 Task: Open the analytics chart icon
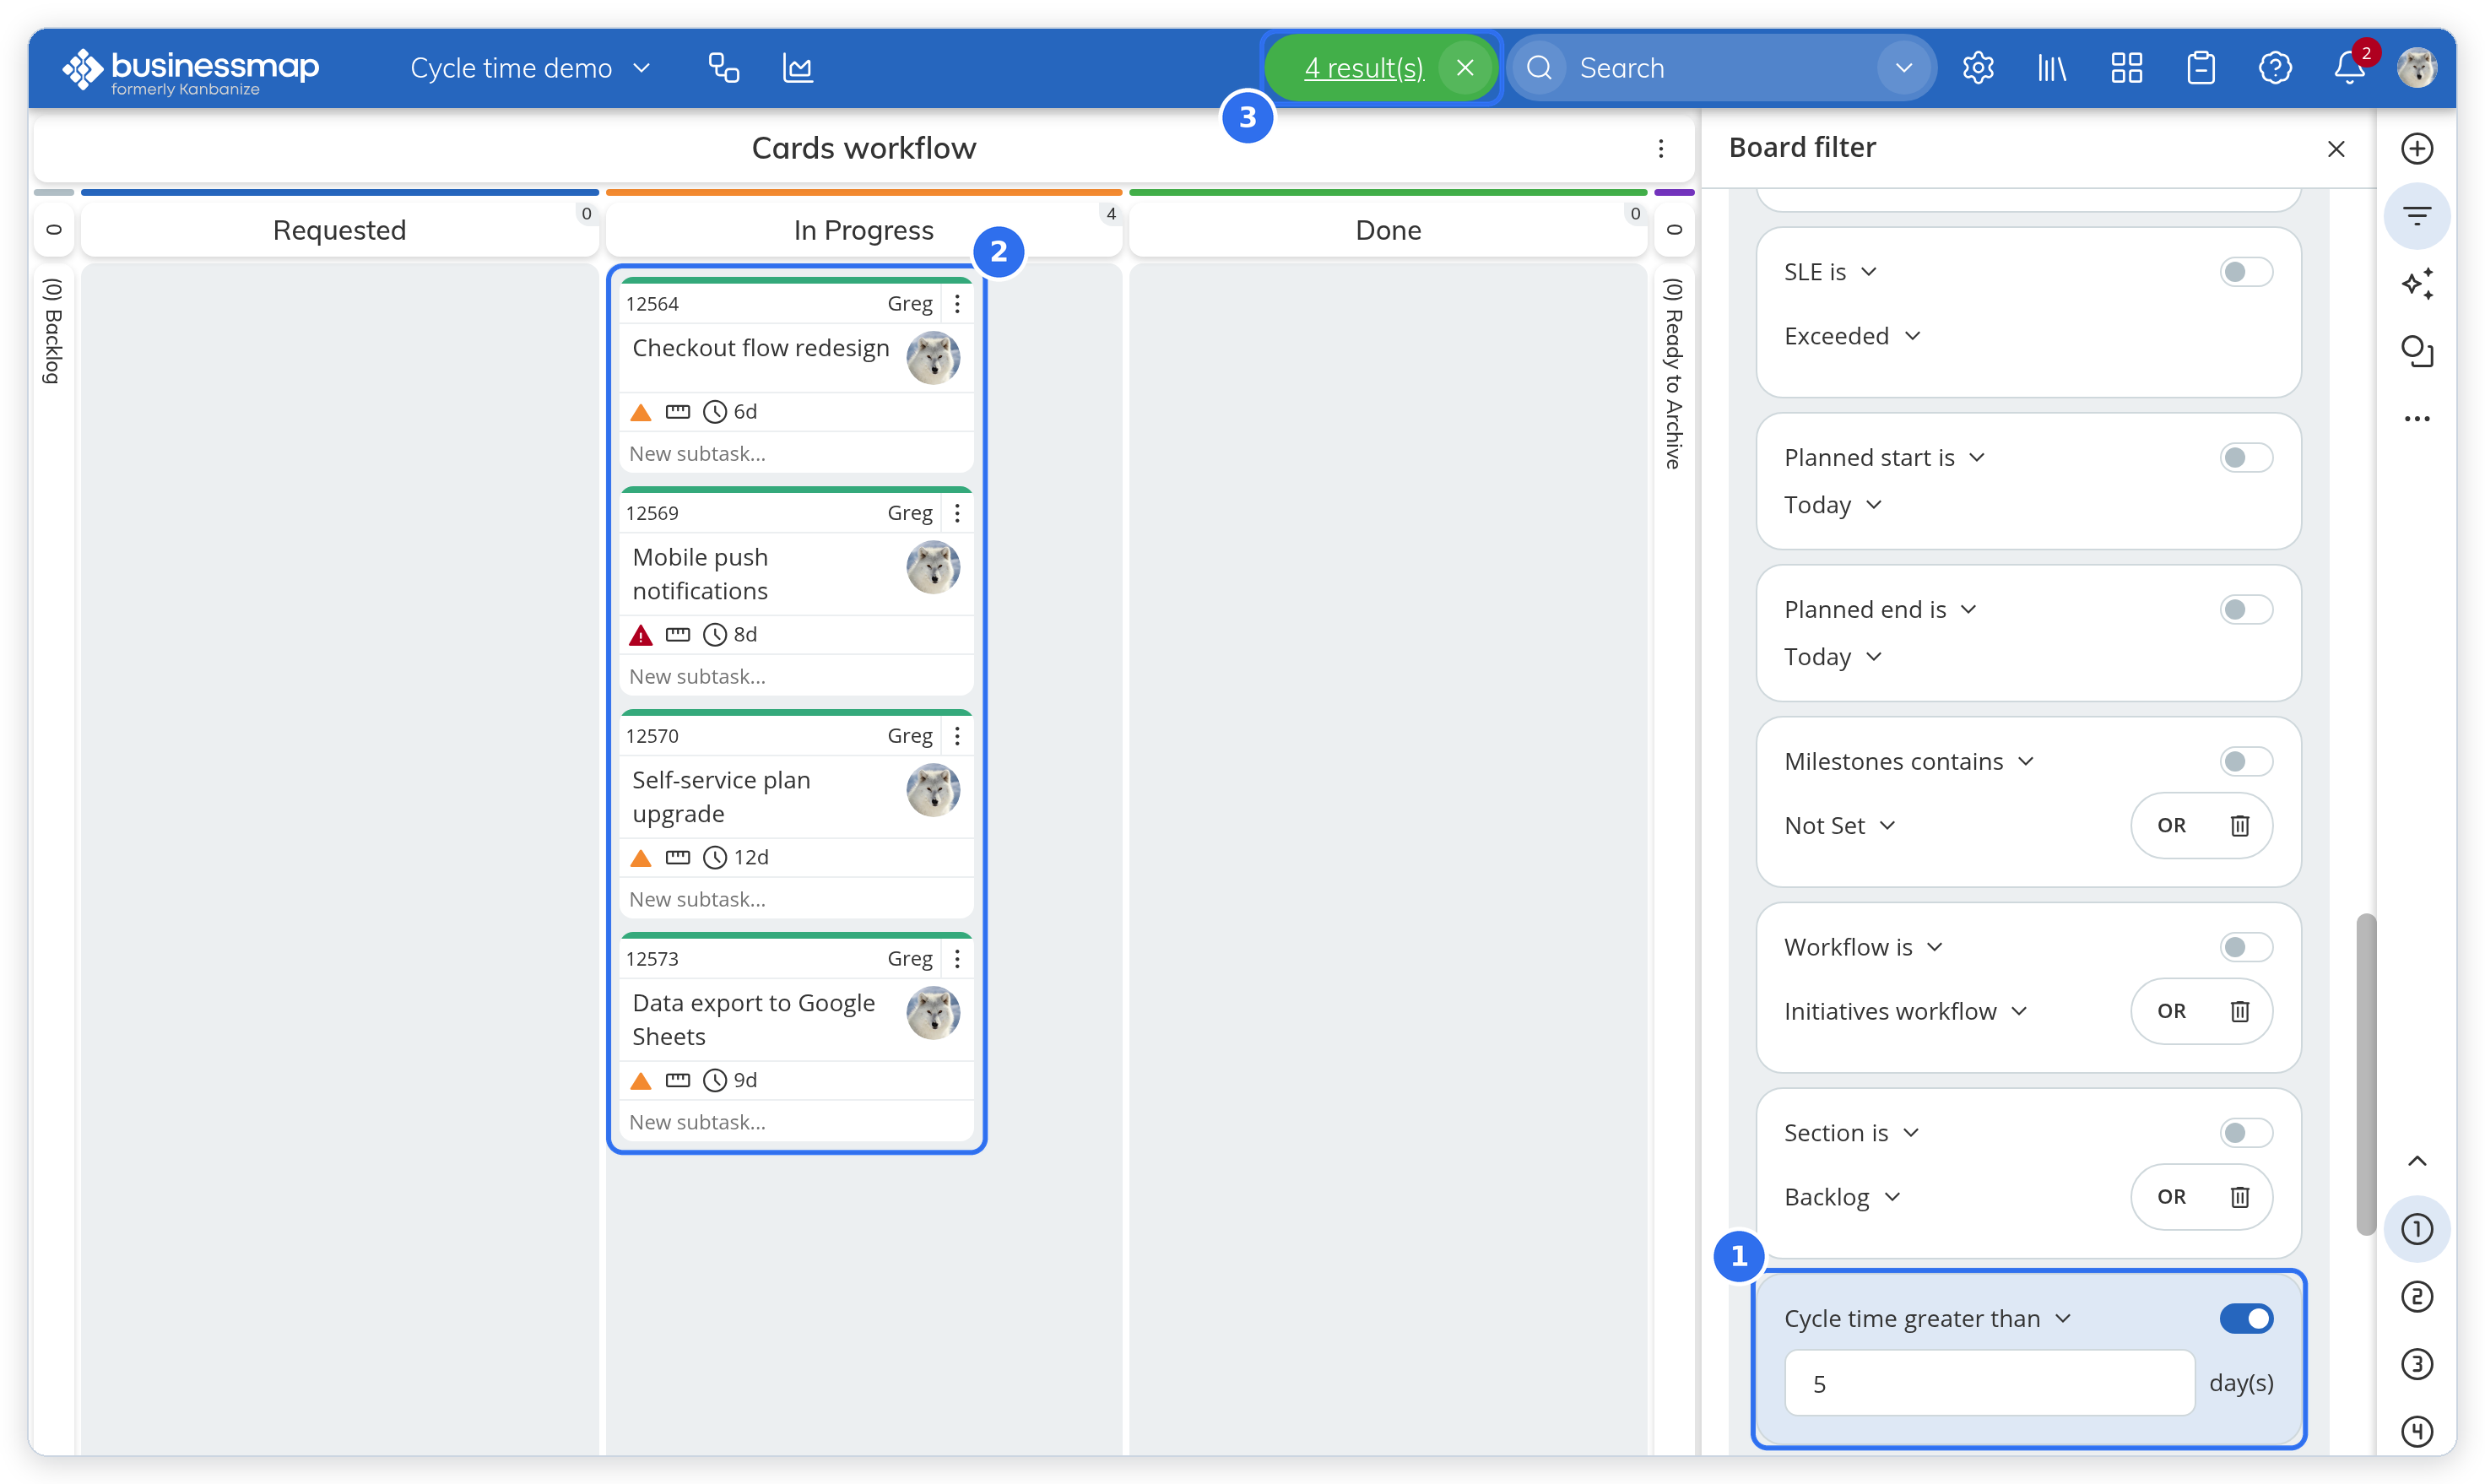[797, 68]
